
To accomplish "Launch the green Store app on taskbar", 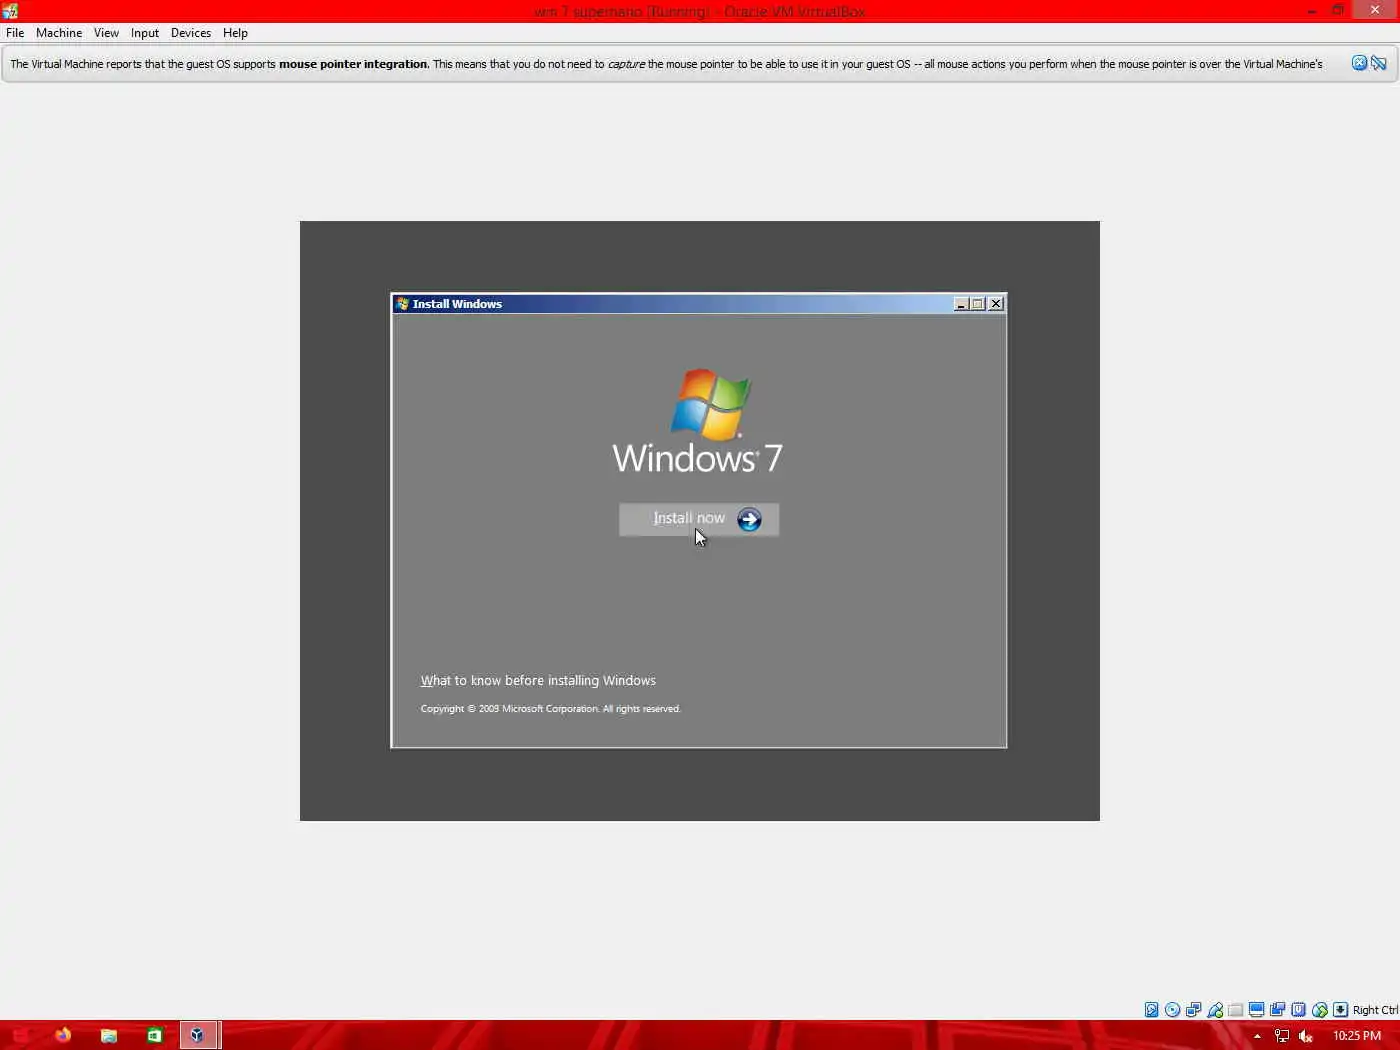I will click(154, 1035).
